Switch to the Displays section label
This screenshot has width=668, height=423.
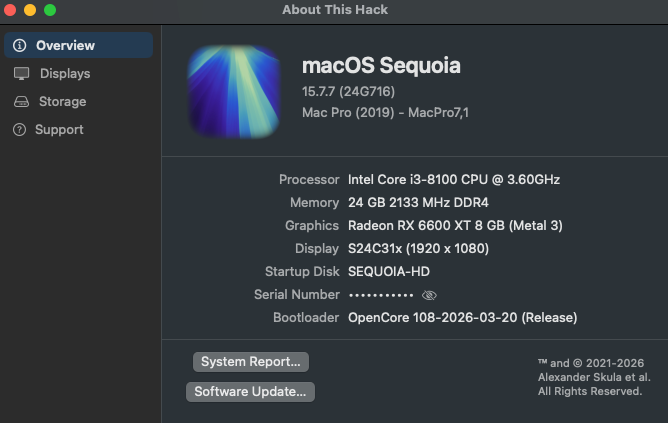(x=65, y=73)
